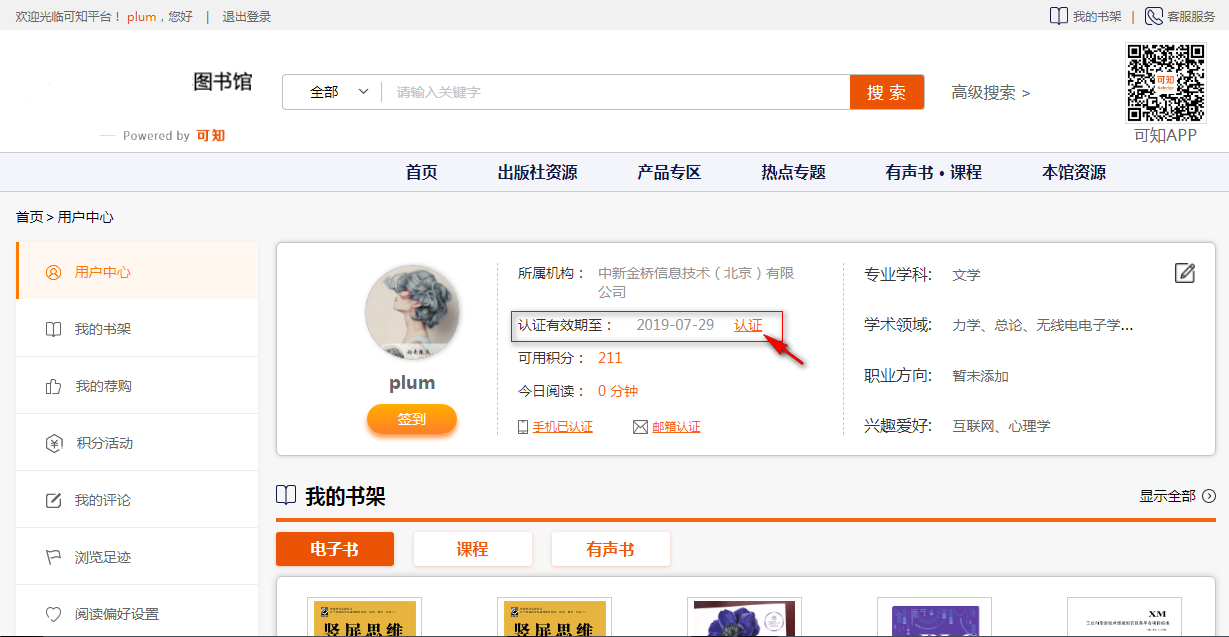Image resolution: width=1229 pixels, height=637 pixels.
Task: Click the email verification envelope icon
Action: pyautogui.click(x=640, y=427)
